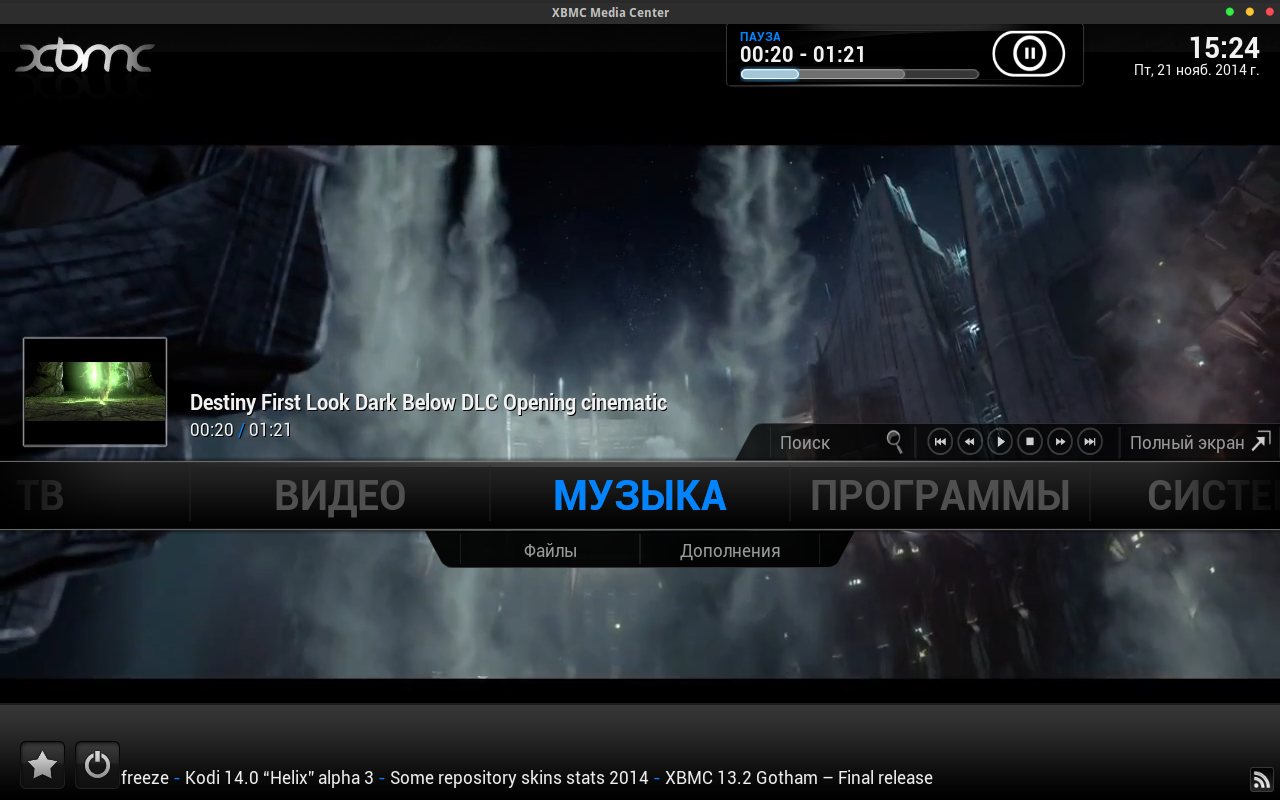Viewport: 1280px width, 800px height.
Task: Click the search magnifier icon
Action: 895,441
